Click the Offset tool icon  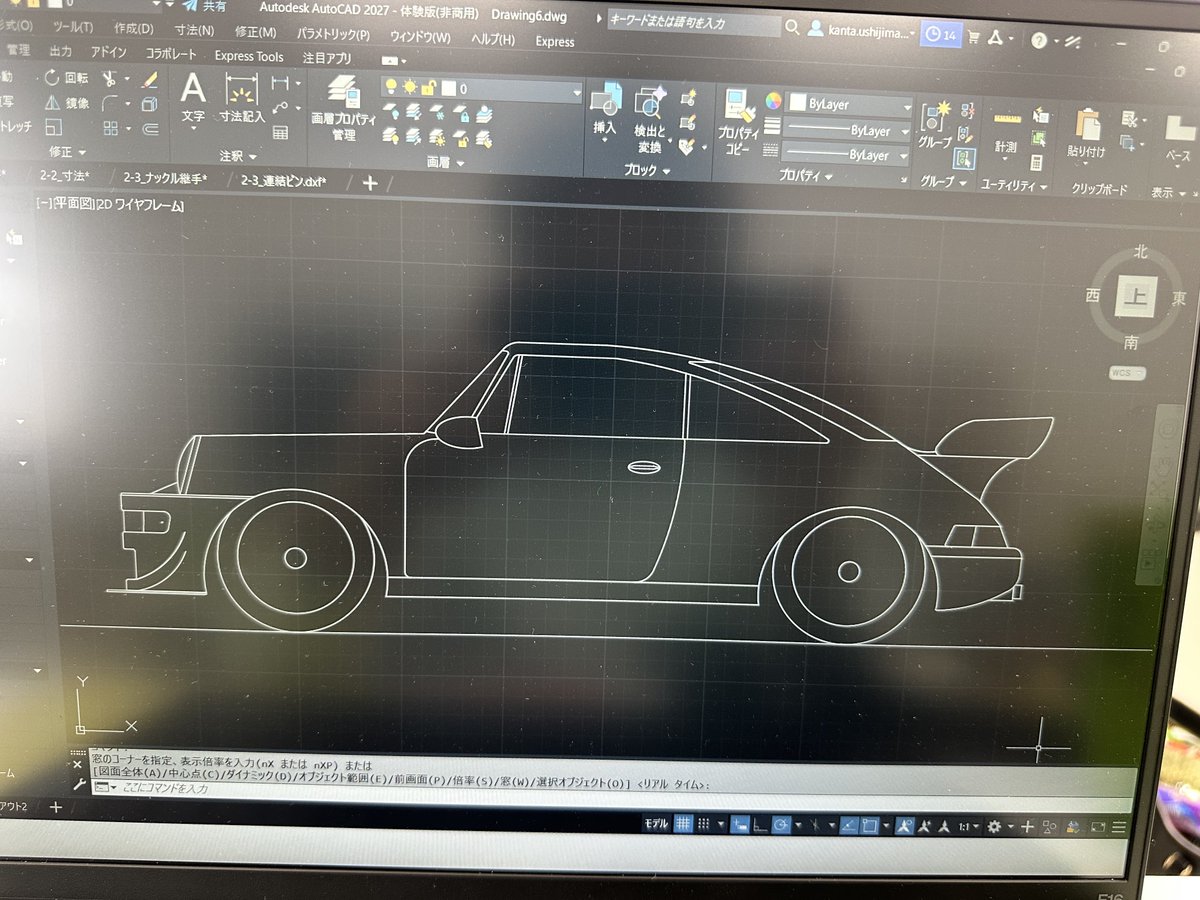click(x=150, y=128)
